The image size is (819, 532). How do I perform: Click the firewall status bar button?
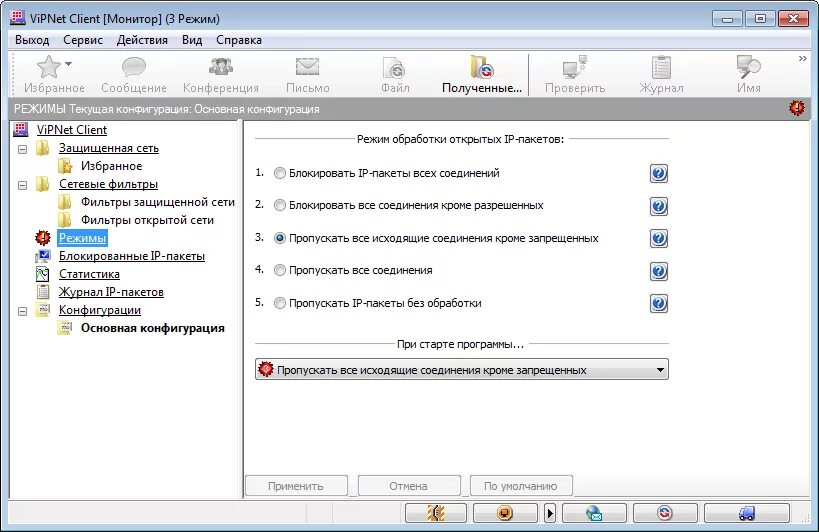click(436, 513)
